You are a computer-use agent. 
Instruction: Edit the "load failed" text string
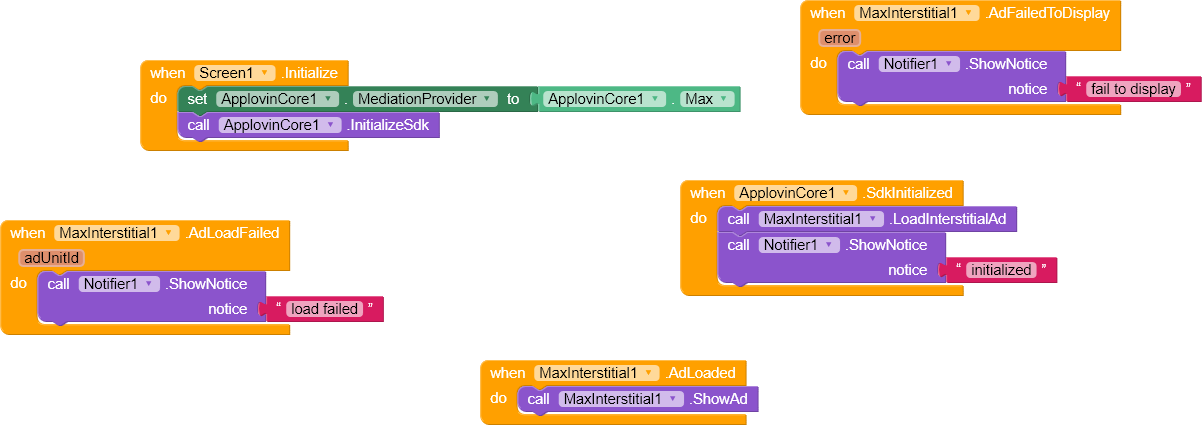point(324,309)
